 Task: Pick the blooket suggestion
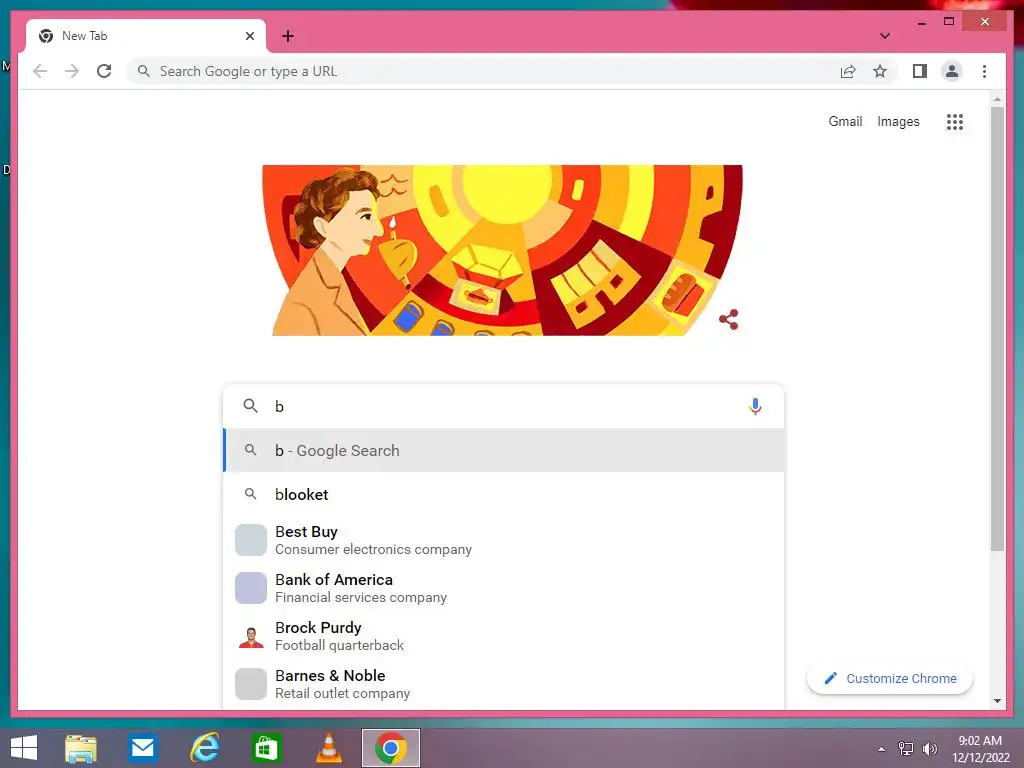[503, 494]
